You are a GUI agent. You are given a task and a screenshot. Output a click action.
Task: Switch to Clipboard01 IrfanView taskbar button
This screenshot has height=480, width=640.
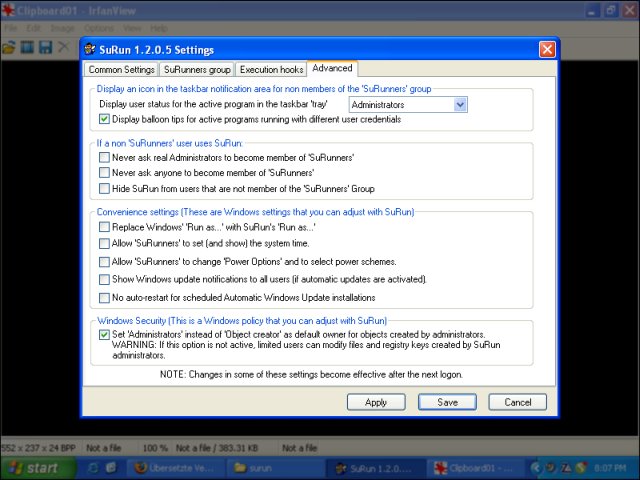(476, 468)
